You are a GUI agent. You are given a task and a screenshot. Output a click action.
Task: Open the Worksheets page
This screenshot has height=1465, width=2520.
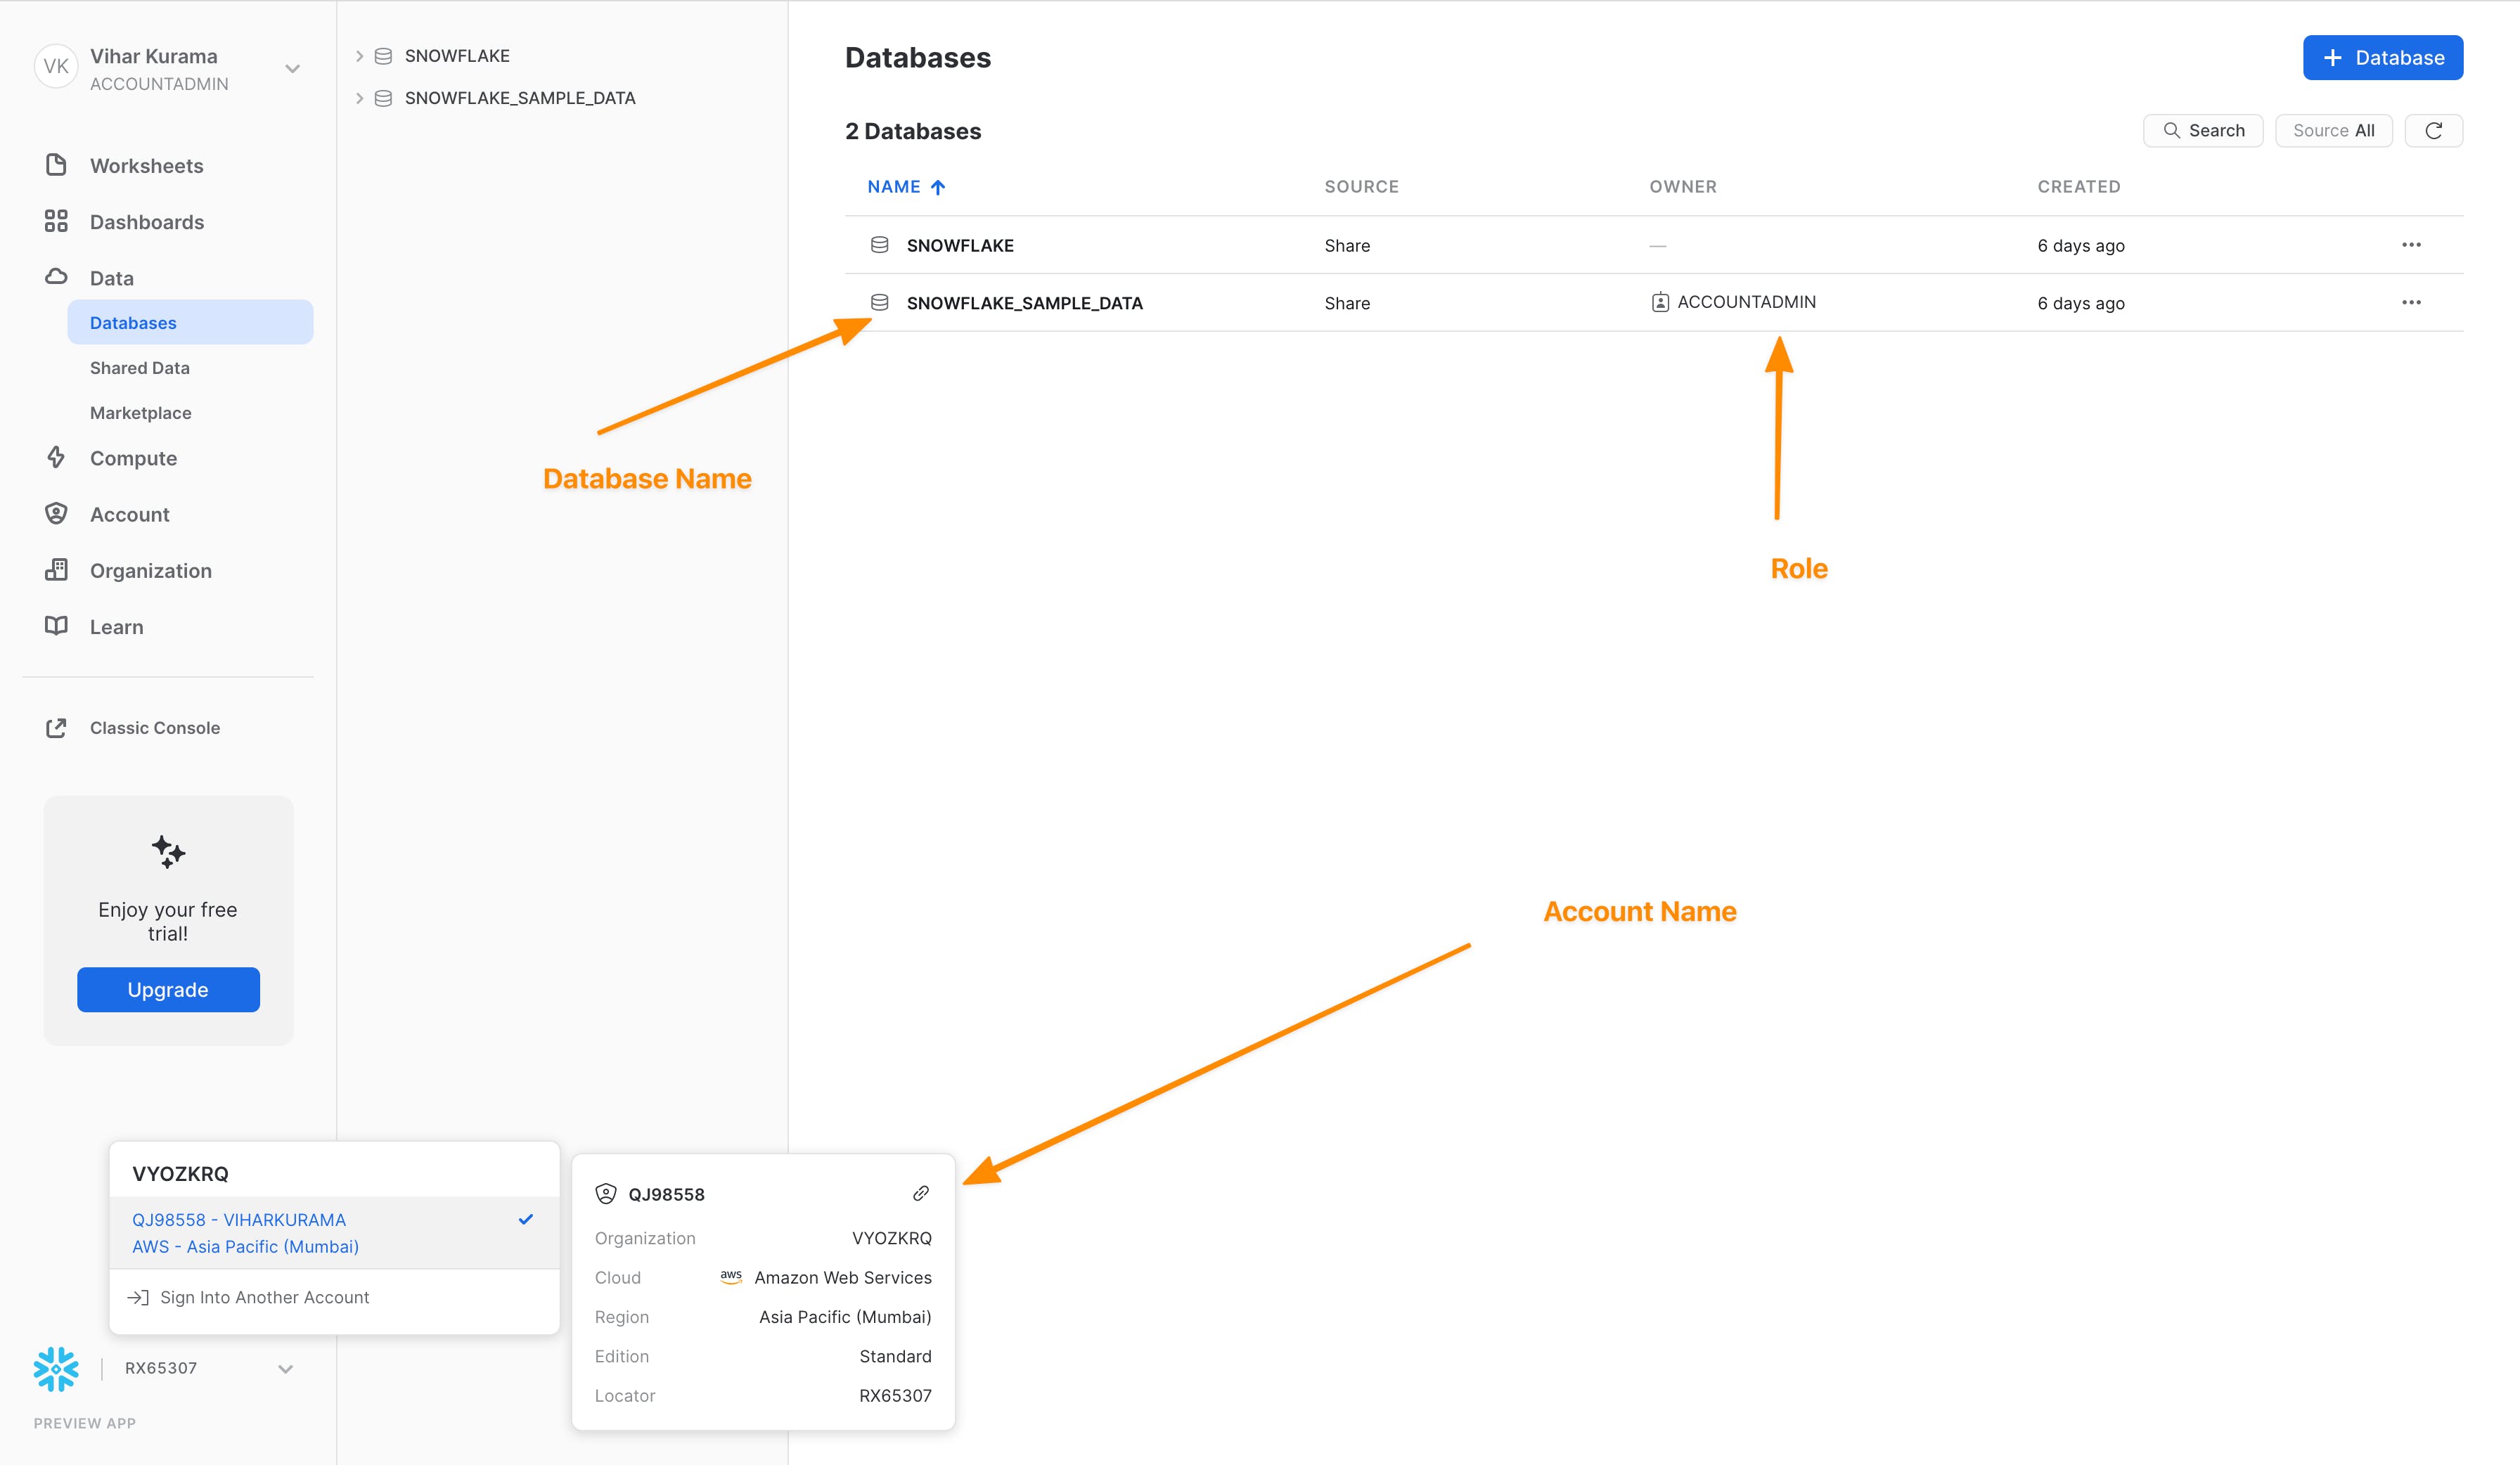pyautogui.click(x=146, y=166)
